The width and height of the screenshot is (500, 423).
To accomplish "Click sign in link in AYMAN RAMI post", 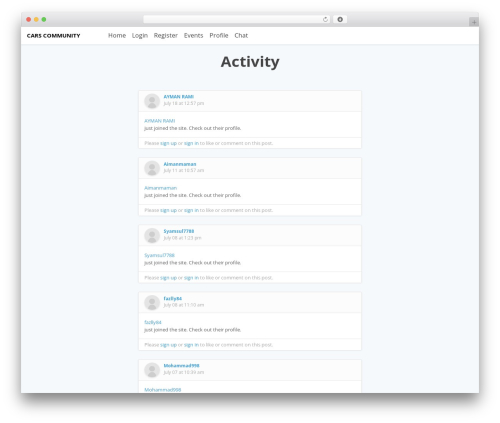I will pyautogui.click(x=191, y=143).
